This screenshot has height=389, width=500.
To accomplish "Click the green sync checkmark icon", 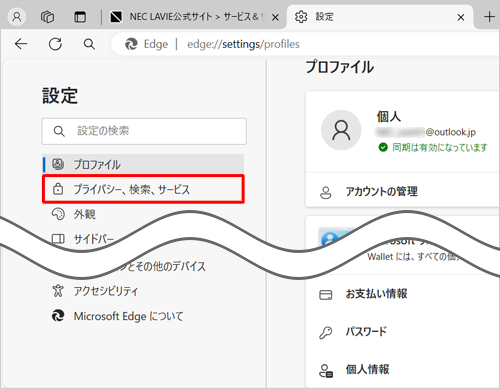I will (x=383, y=147).
